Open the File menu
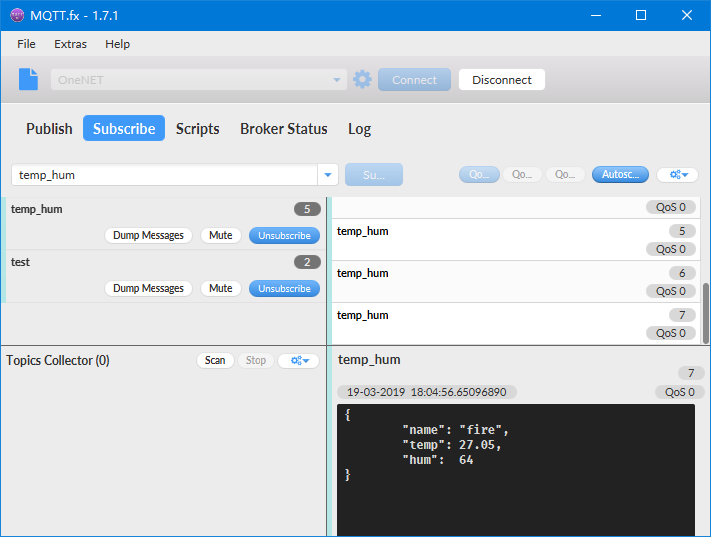The image size is (711, 537). pos(26,44)
